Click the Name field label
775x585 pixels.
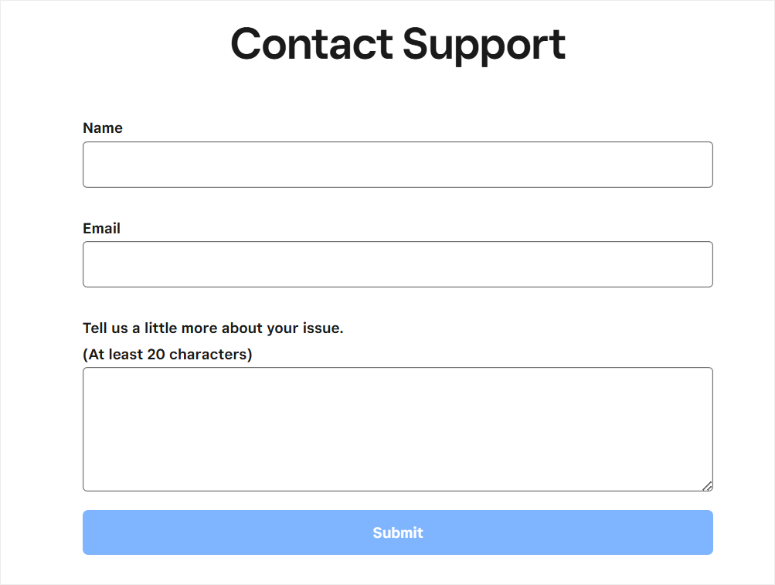[x=102, y=128]
